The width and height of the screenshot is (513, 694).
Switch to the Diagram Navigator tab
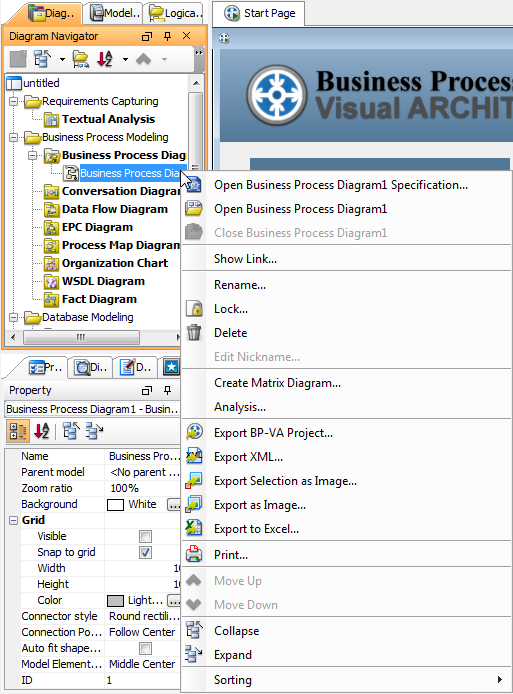51,13
